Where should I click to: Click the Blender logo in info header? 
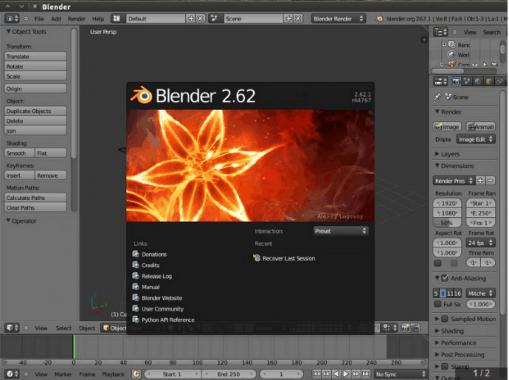click(x=380, y=19)
